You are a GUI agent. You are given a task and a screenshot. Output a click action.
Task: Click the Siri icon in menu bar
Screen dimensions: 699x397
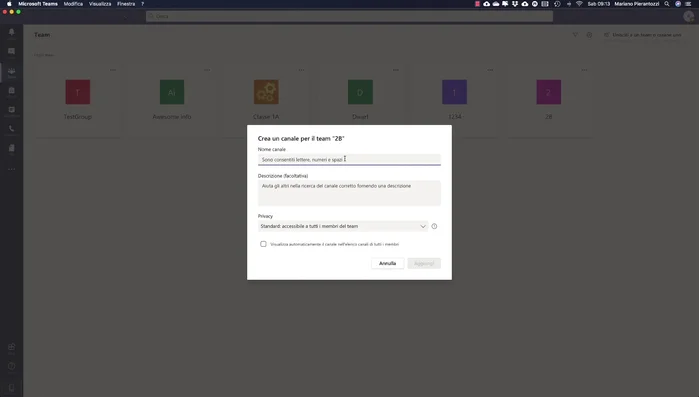pos(678,4)
